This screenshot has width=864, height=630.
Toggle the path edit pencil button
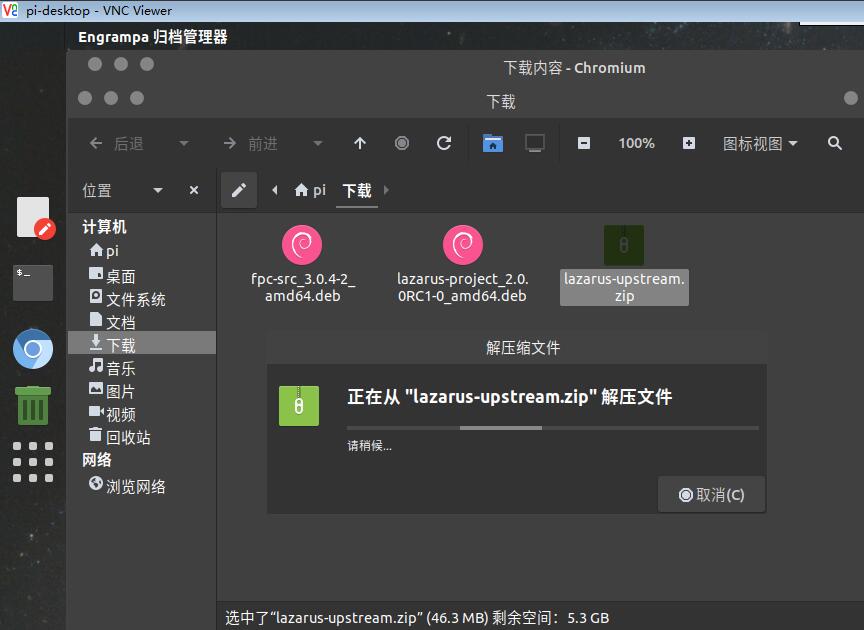[239, 190]
